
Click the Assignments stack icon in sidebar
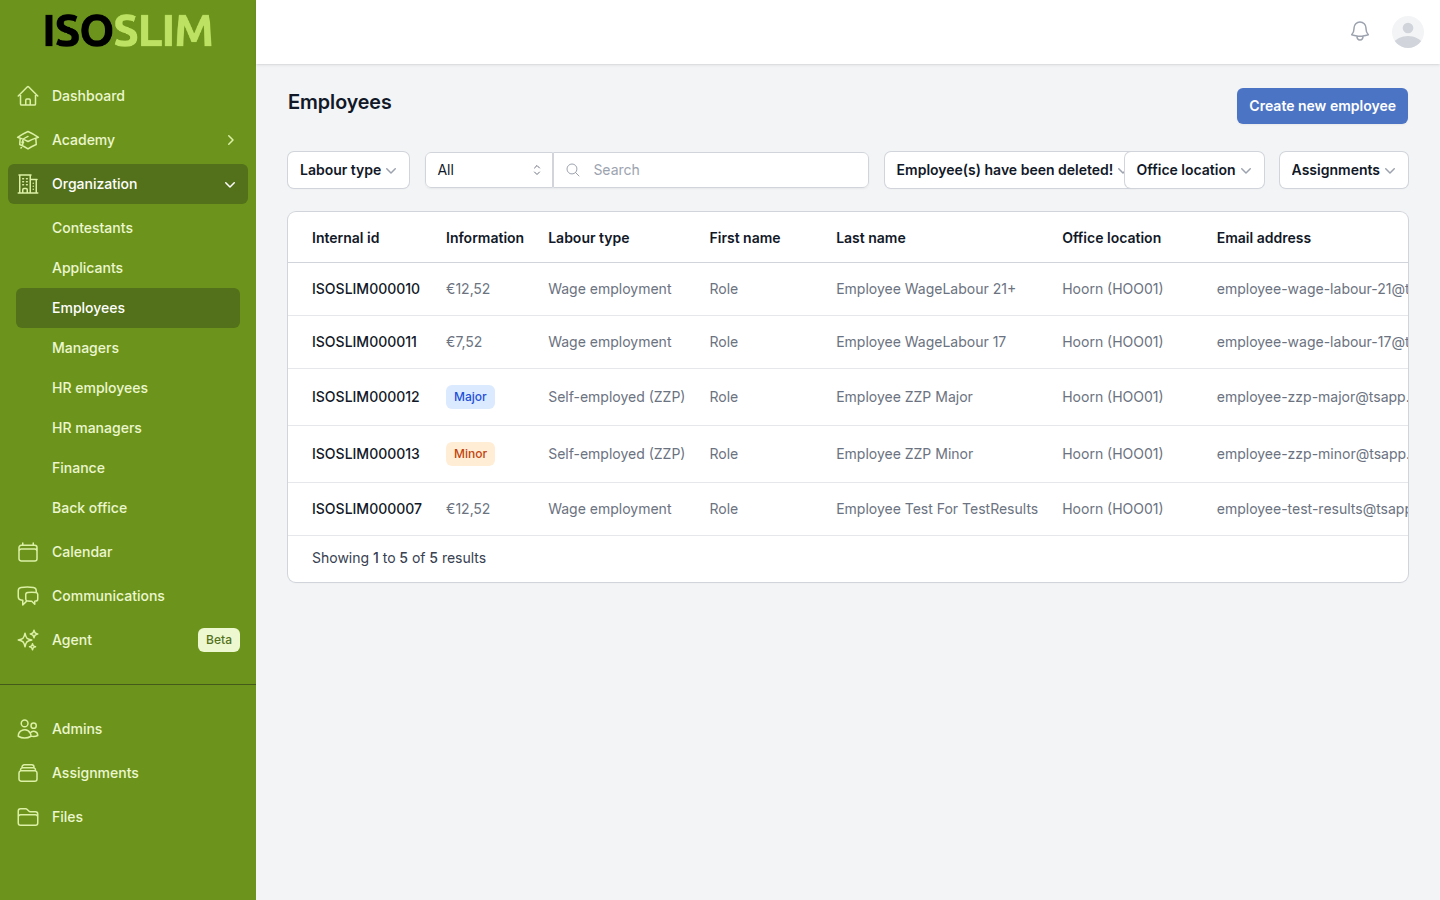(x=28, y=773)
